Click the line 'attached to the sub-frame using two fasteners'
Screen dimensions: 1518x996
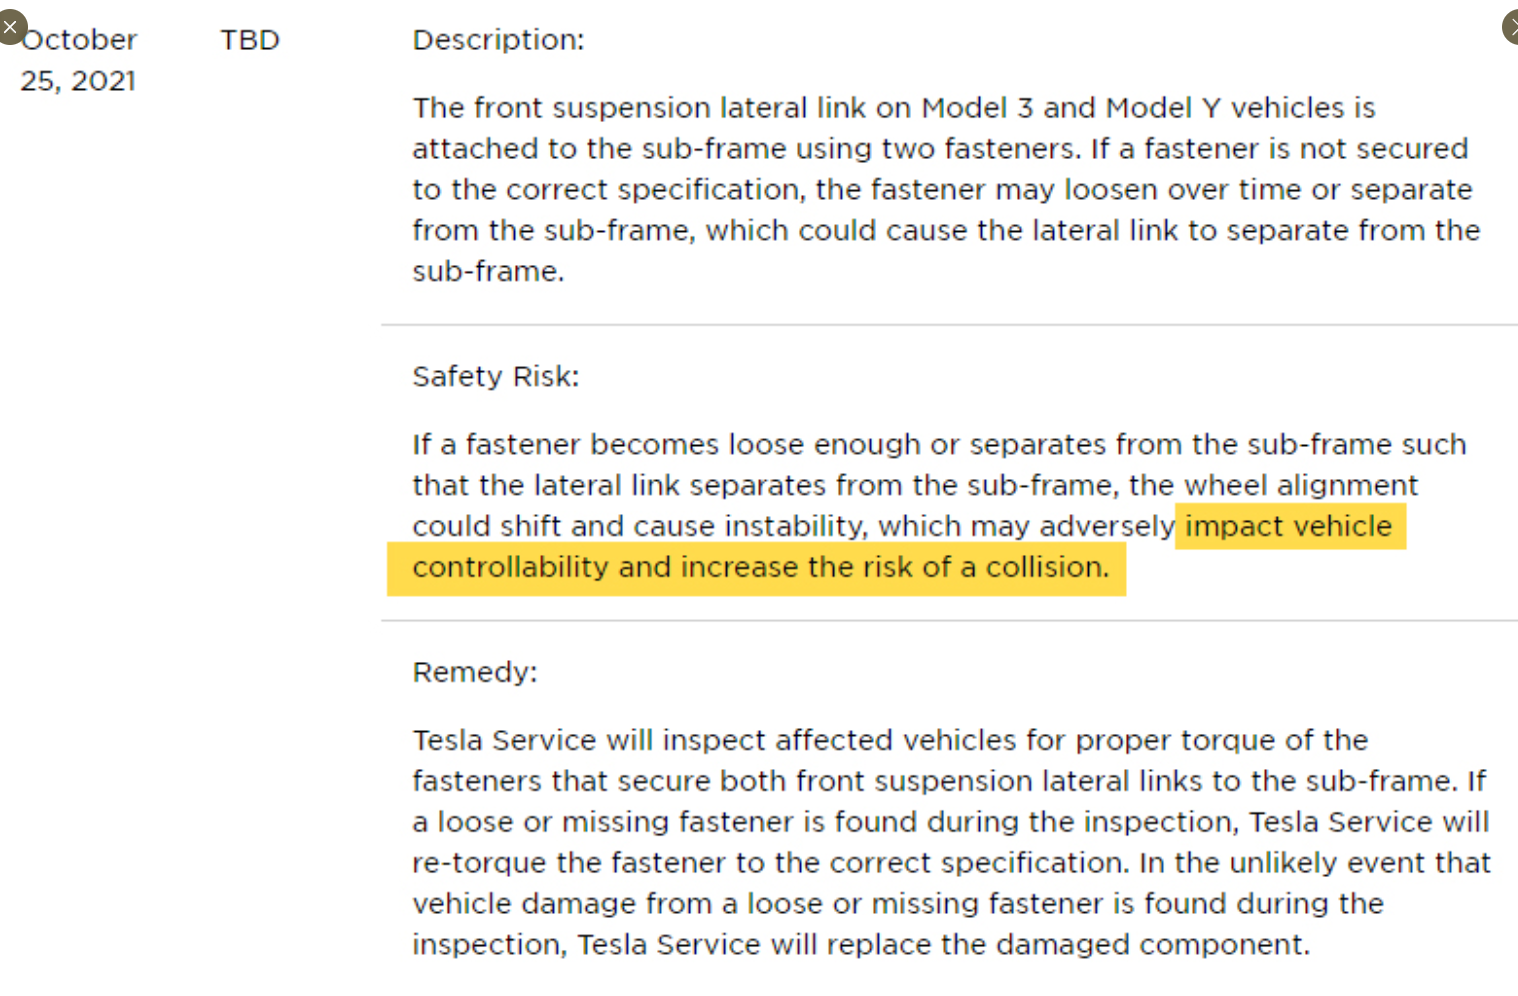click(940, 149)
